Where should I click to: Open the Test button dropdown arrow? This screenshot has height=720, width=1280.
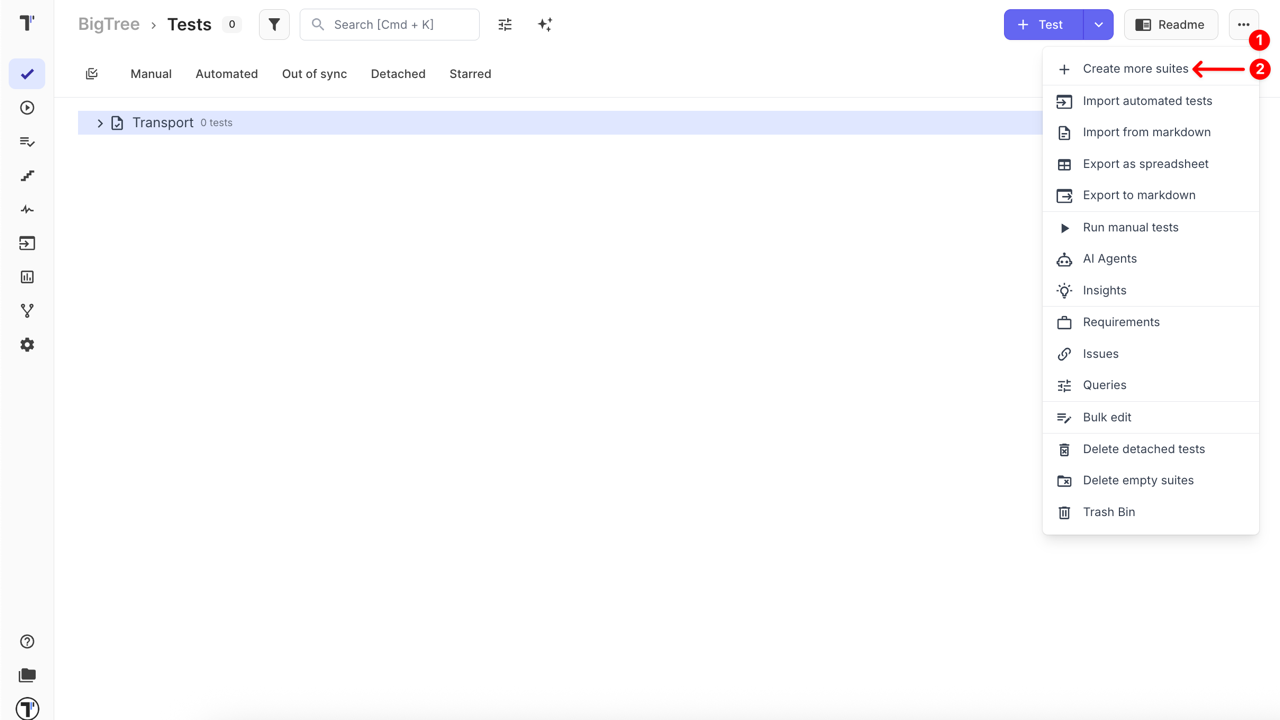[1096, 24]
